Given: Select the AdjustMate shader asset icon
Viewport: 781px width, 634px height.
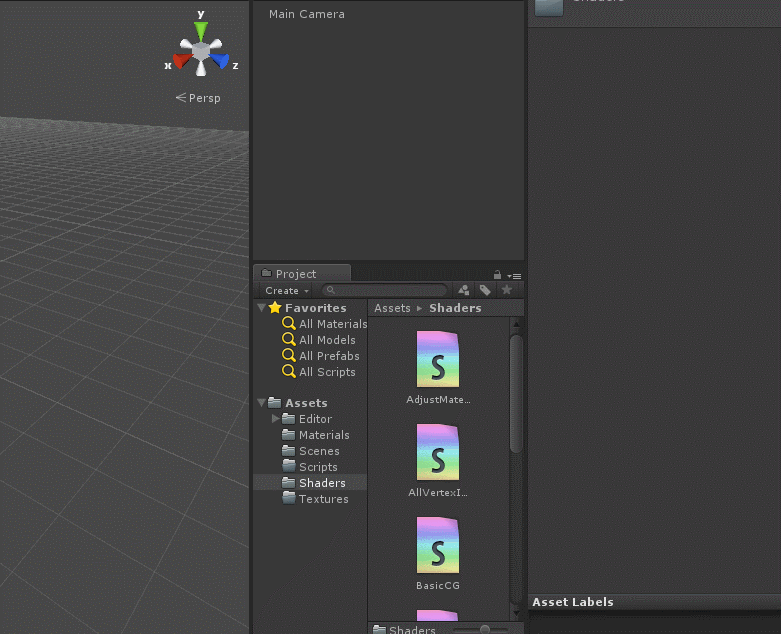Looking at the screenshot, I should 437,360.
